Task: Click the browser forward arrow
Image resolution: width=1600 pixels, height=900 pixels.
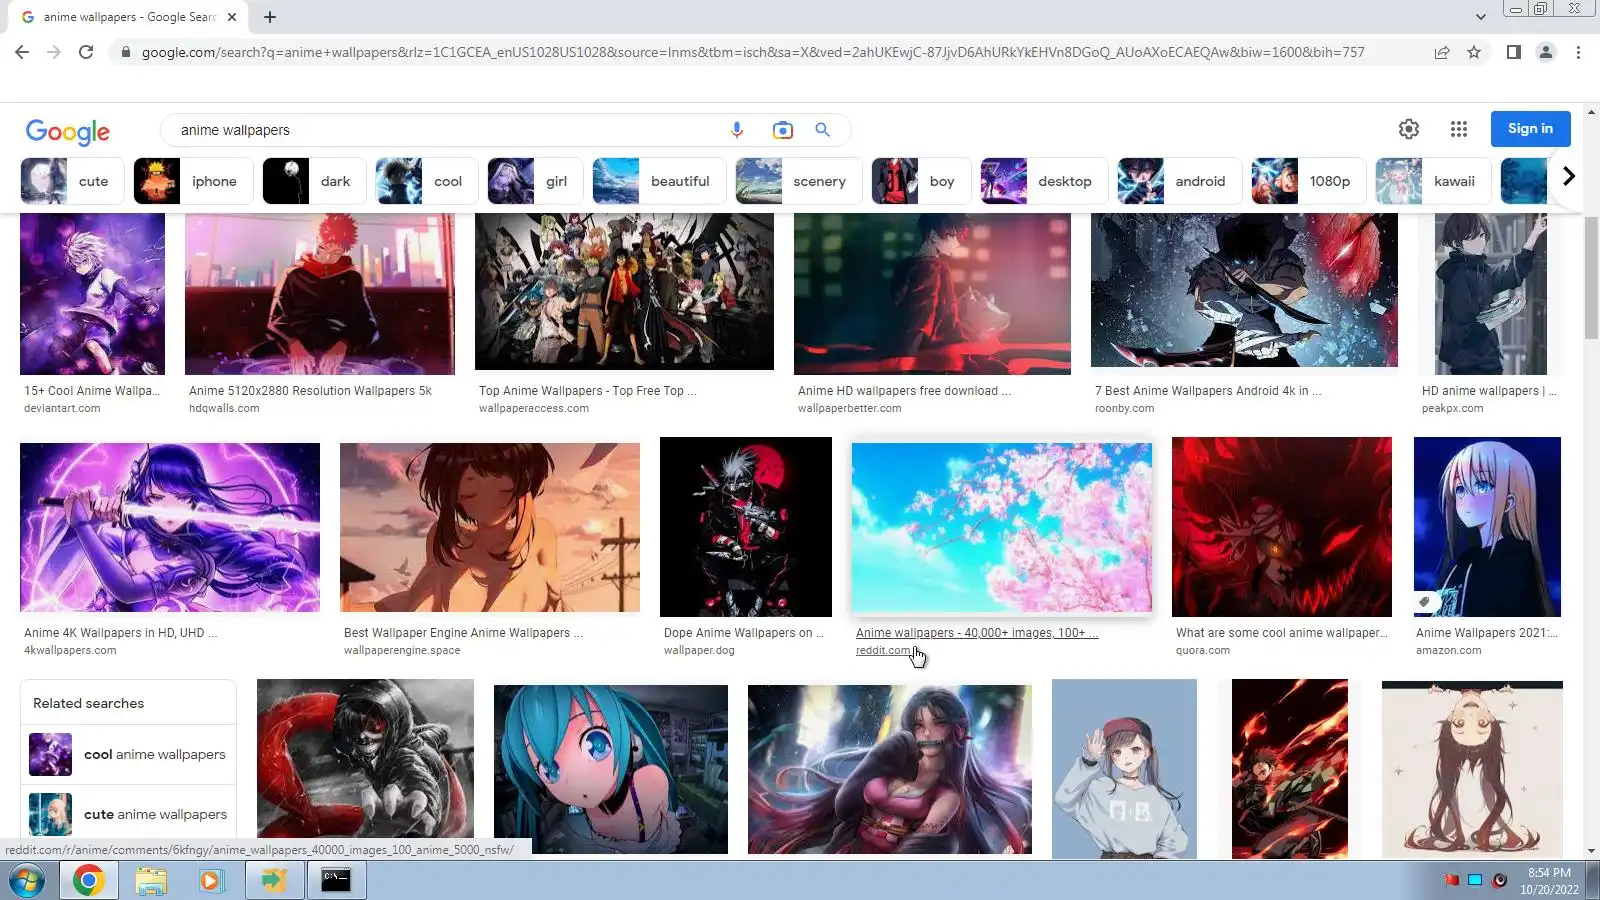Action: (x=54, y=52)
